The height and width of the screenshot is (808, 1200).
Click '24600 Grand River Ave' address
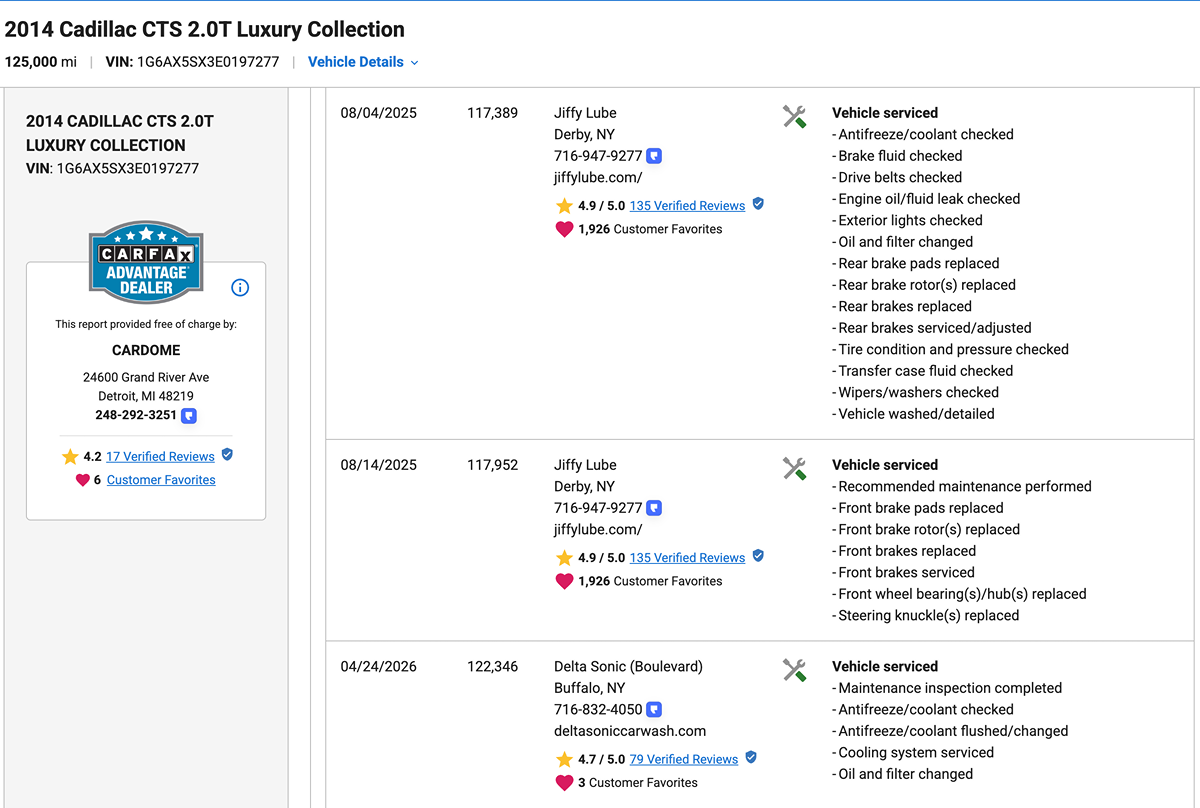pyautogui.click(x=146, y=378)
